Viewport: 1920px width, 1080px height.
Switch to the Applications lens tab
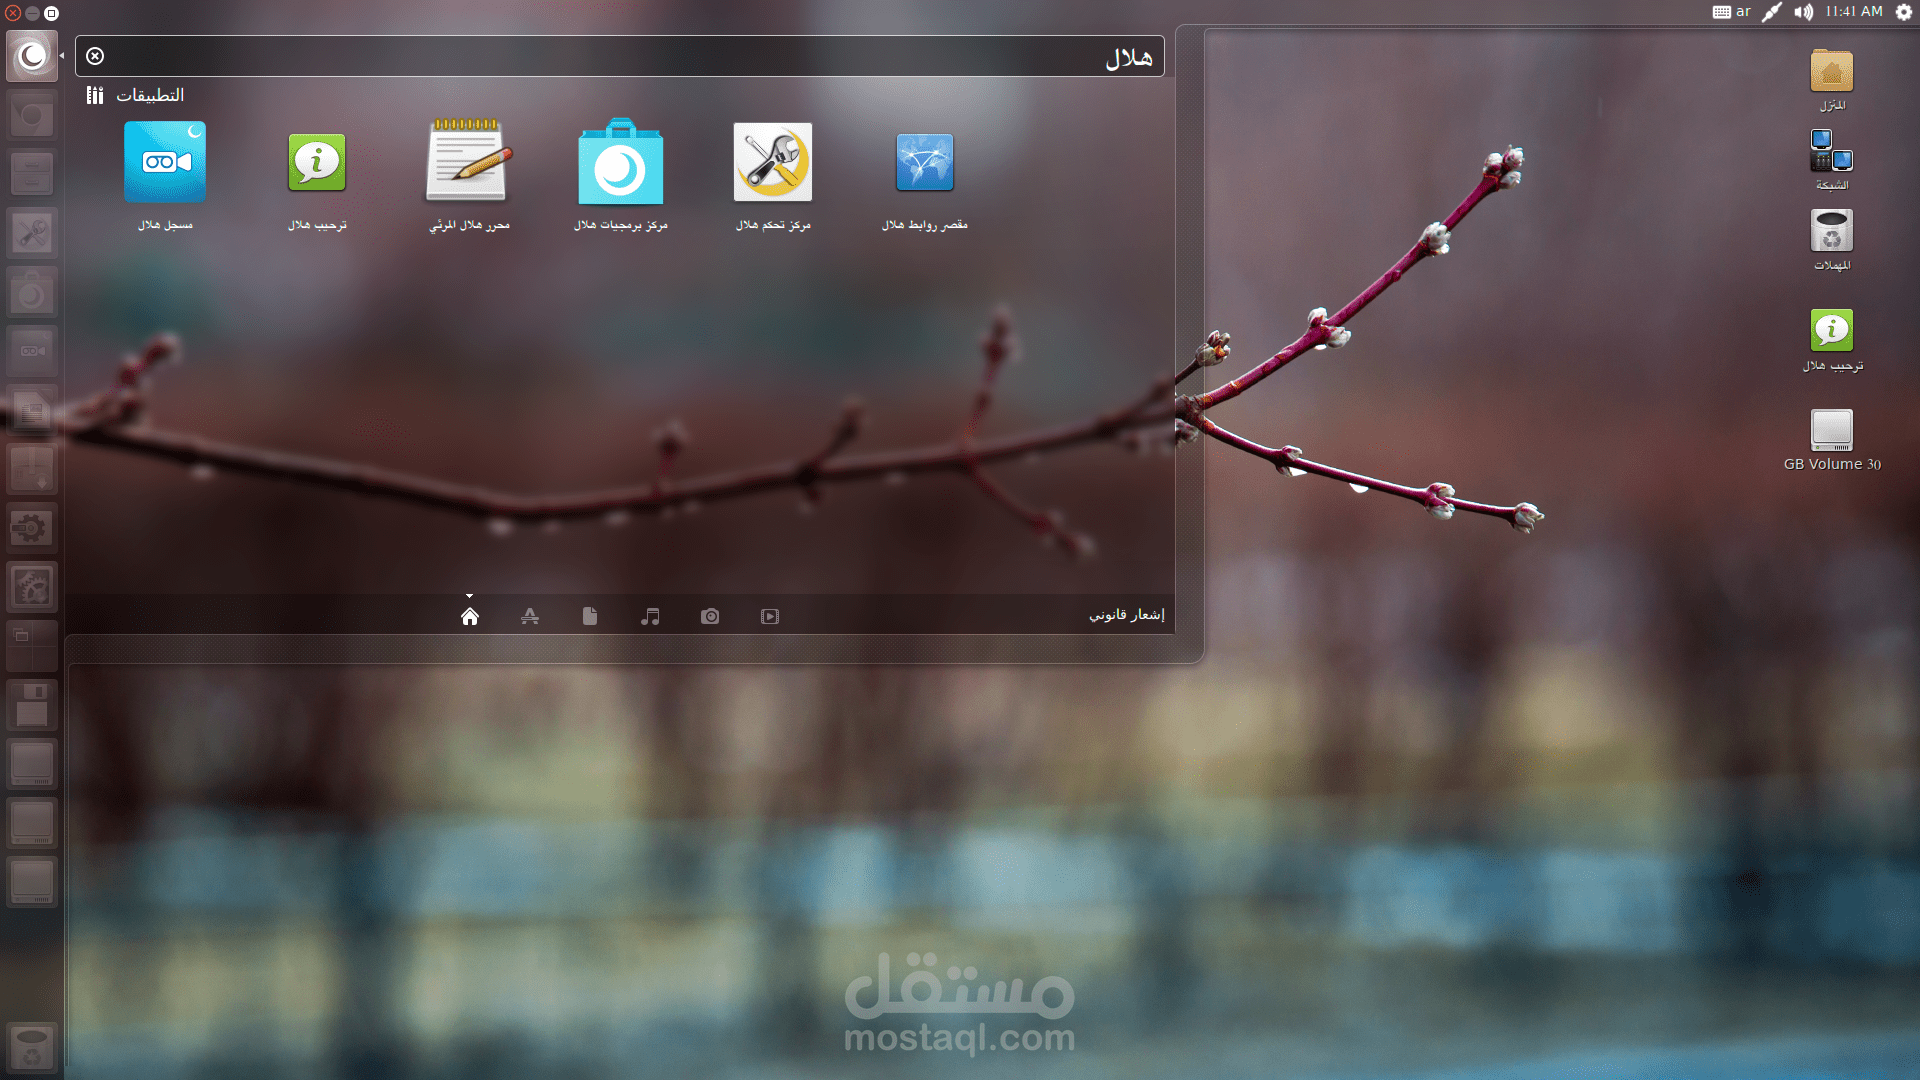pos(530,616)
